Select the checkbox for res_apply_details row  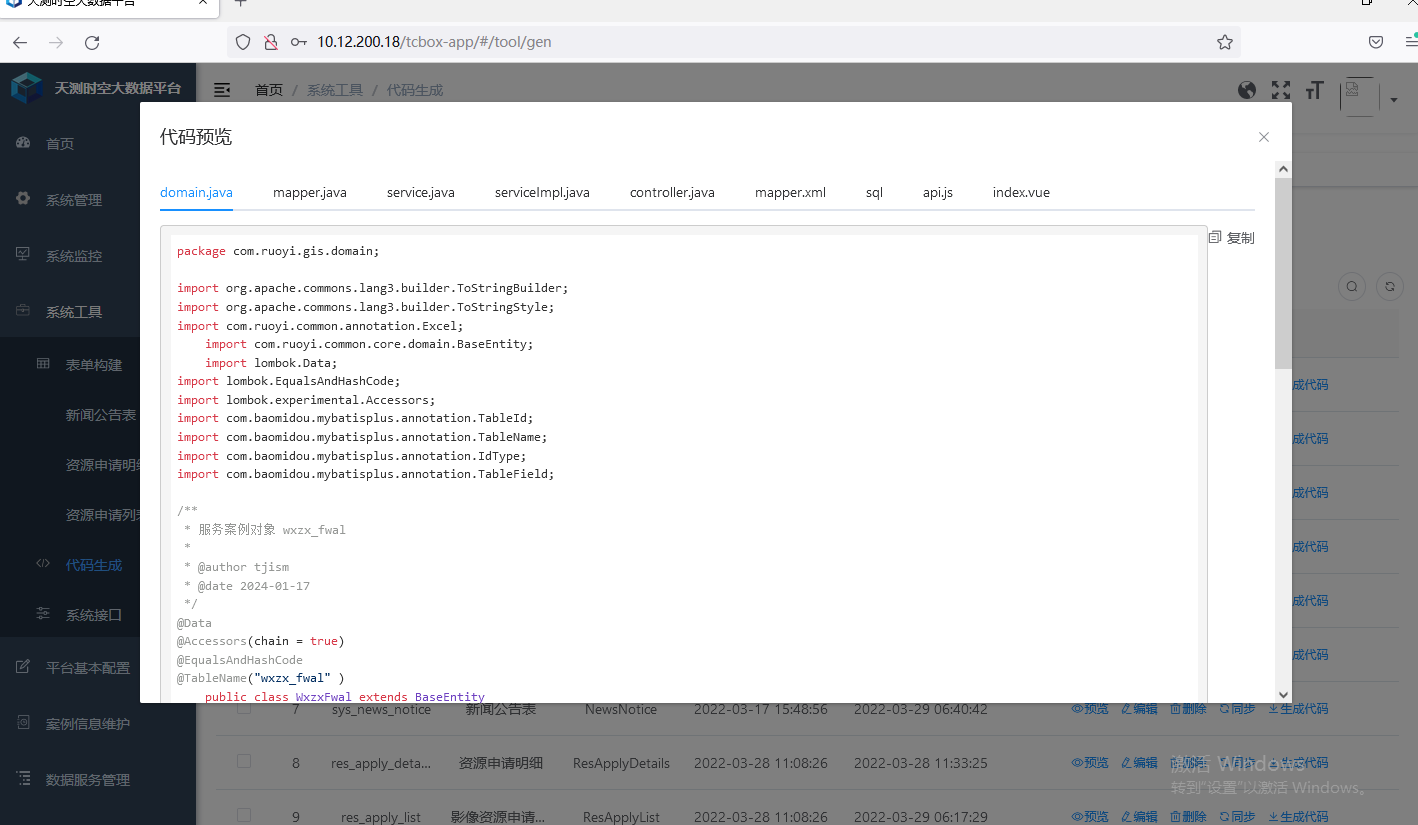pyautogui.click(x=244, y=762)
